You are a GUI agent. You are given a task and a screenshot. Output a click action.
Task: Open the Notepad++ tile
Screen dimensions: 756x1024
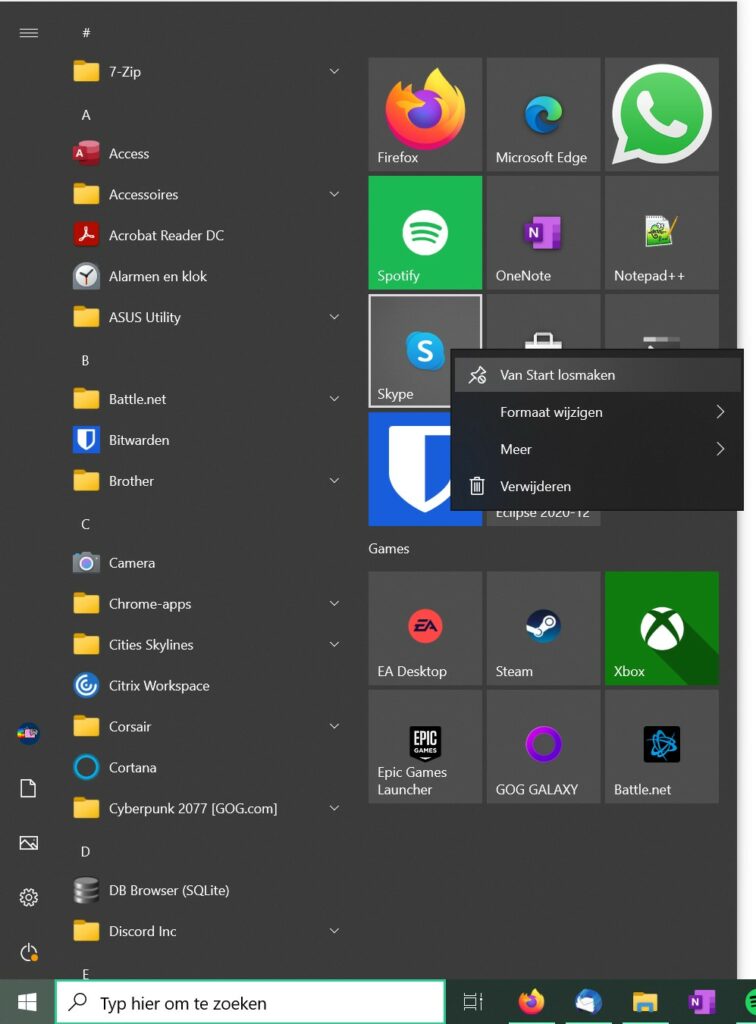661,232
